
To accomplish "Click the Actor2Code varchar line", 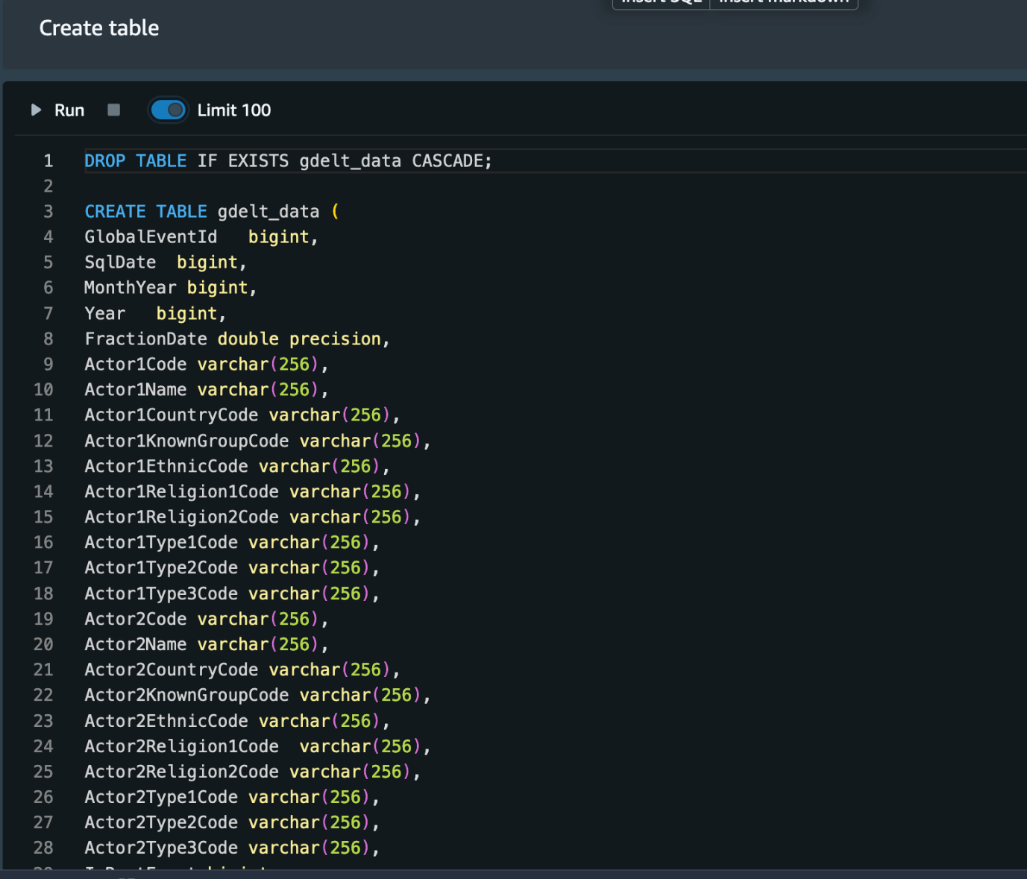I will (206, 619).
